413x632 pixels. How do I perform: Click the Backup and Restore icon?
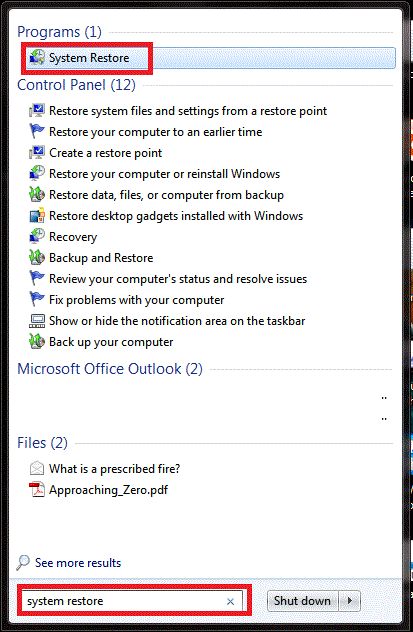(x=37, y=258)
